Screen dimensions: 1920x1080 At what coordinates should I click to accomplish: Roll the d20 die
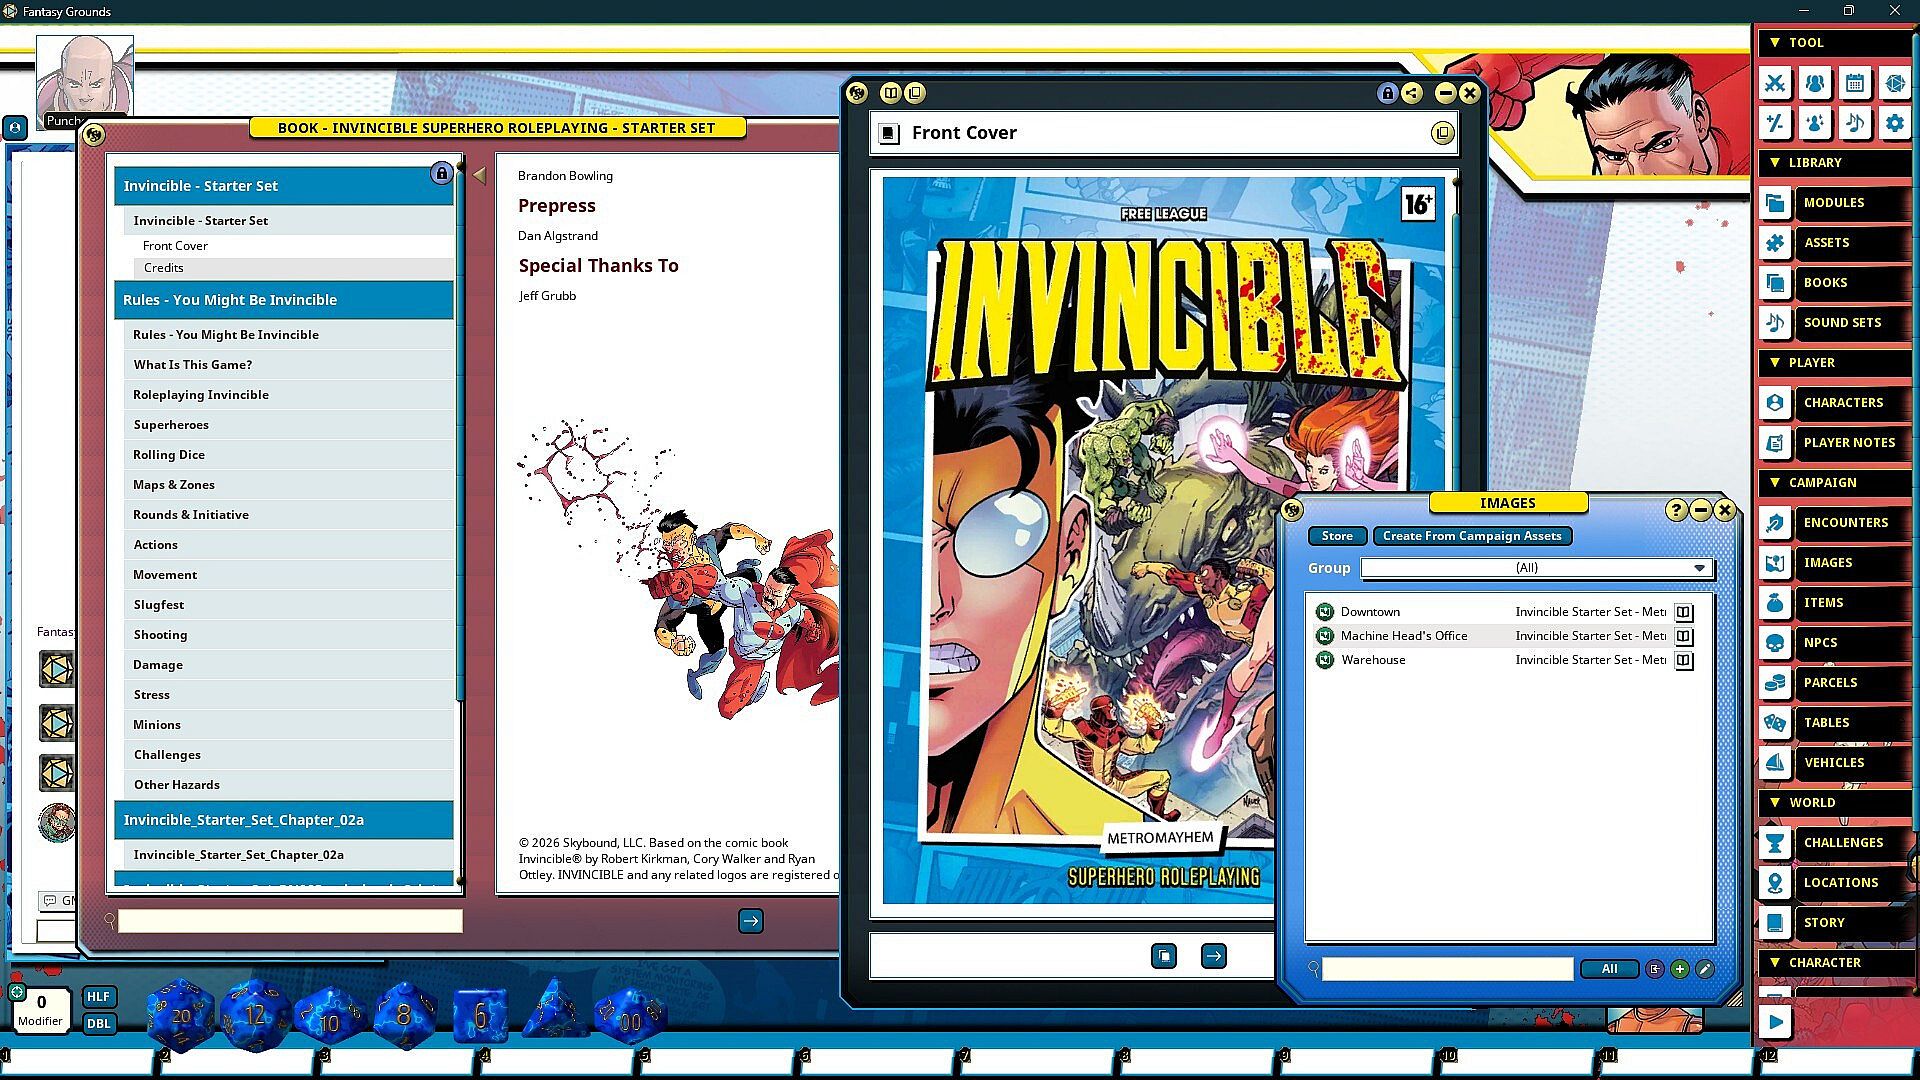point(180,1014)
